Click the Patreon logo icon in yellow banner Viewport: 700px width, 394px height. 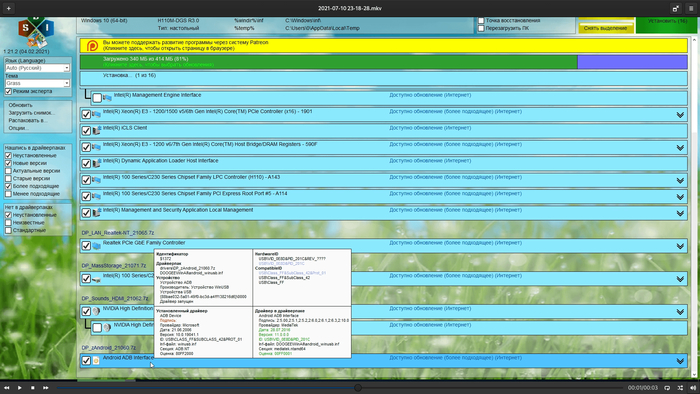pyautogui.click(x=92, y=46)
